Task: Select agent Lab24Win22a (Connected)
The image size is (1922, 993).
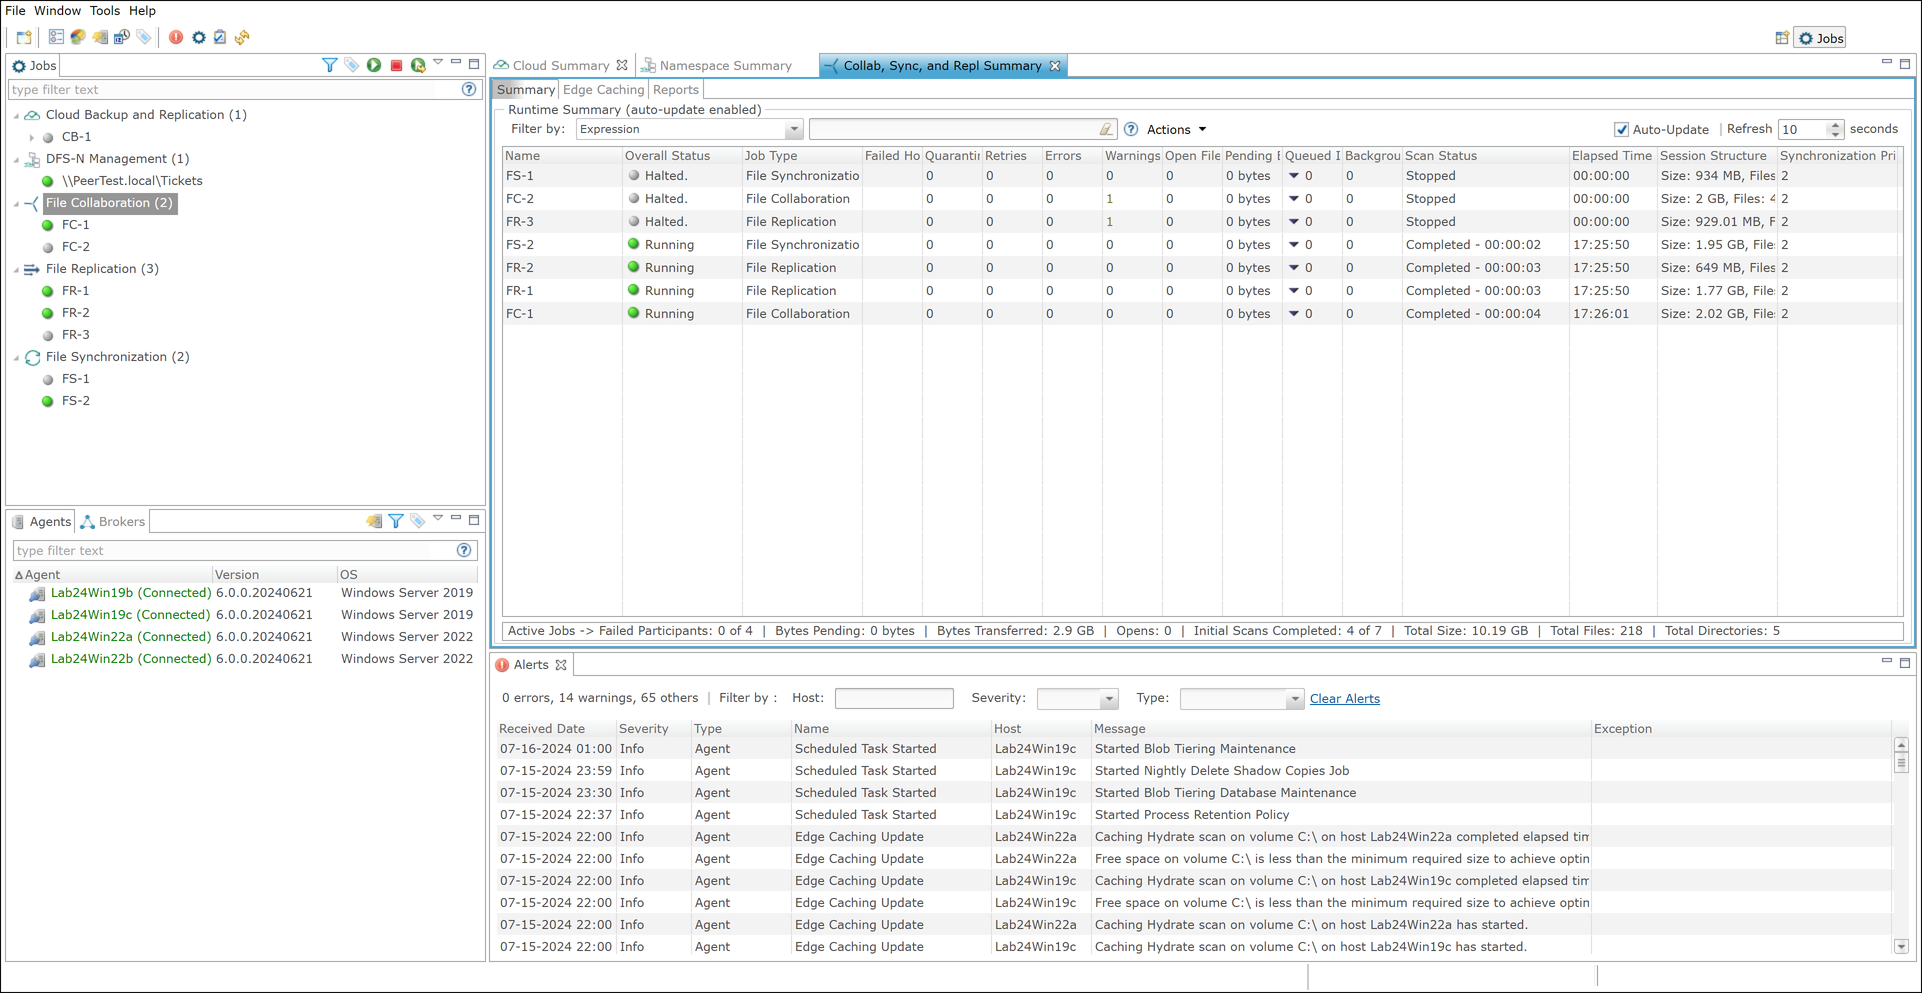Action: tap(131, 637)
